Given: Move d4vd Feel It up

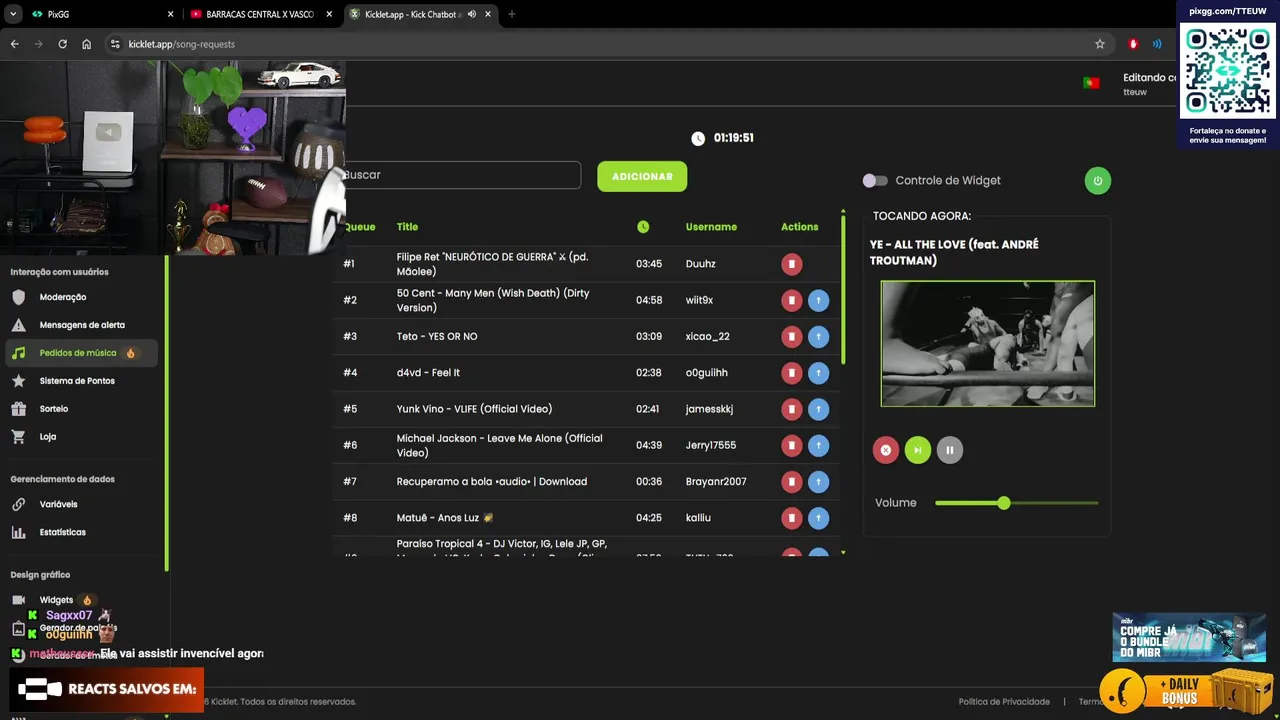Looking at the screenshot, I should (818, 373).
